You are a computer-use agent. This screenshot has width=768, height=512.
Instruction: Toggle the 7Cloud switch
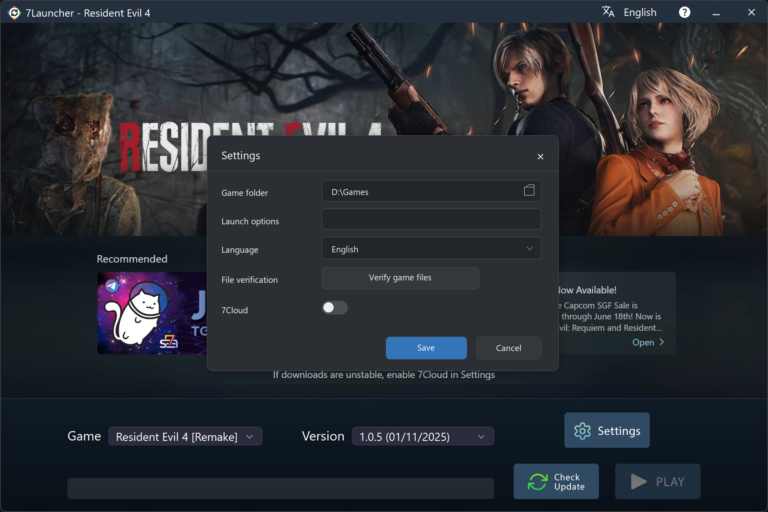tap(335, 308)
